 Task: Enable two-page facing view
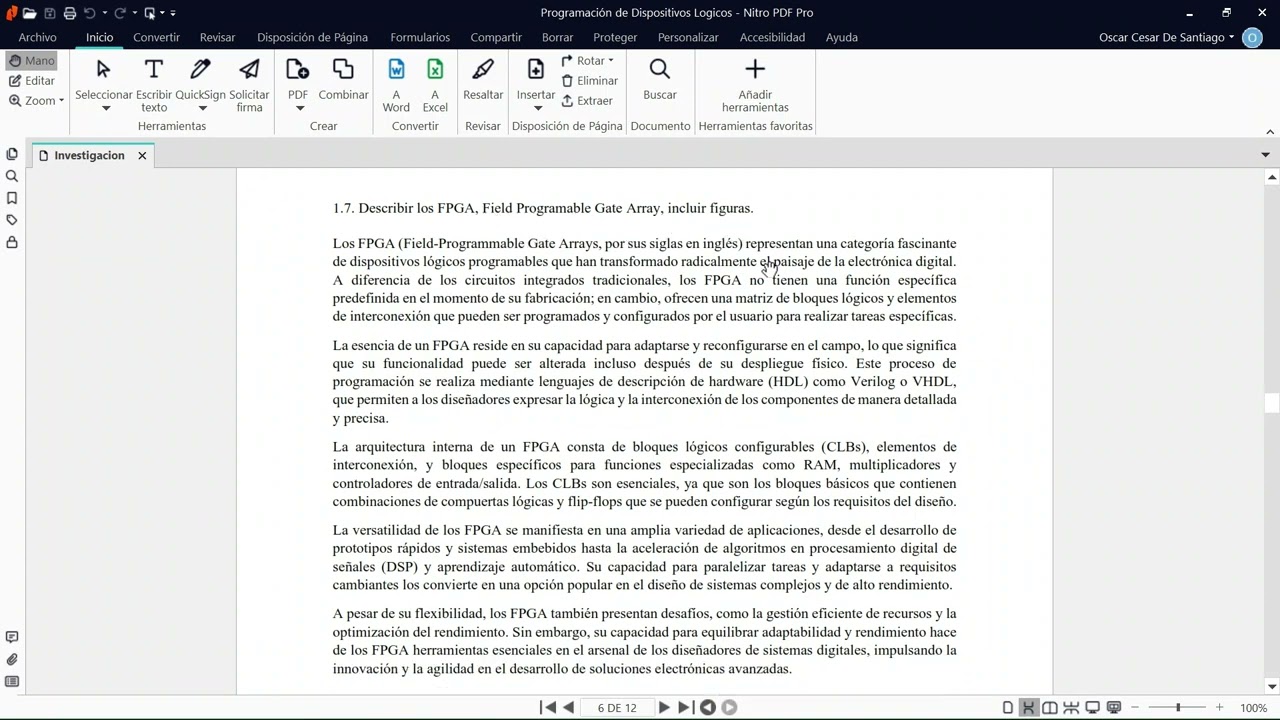pyautogui.click(x=1050, y=707)
